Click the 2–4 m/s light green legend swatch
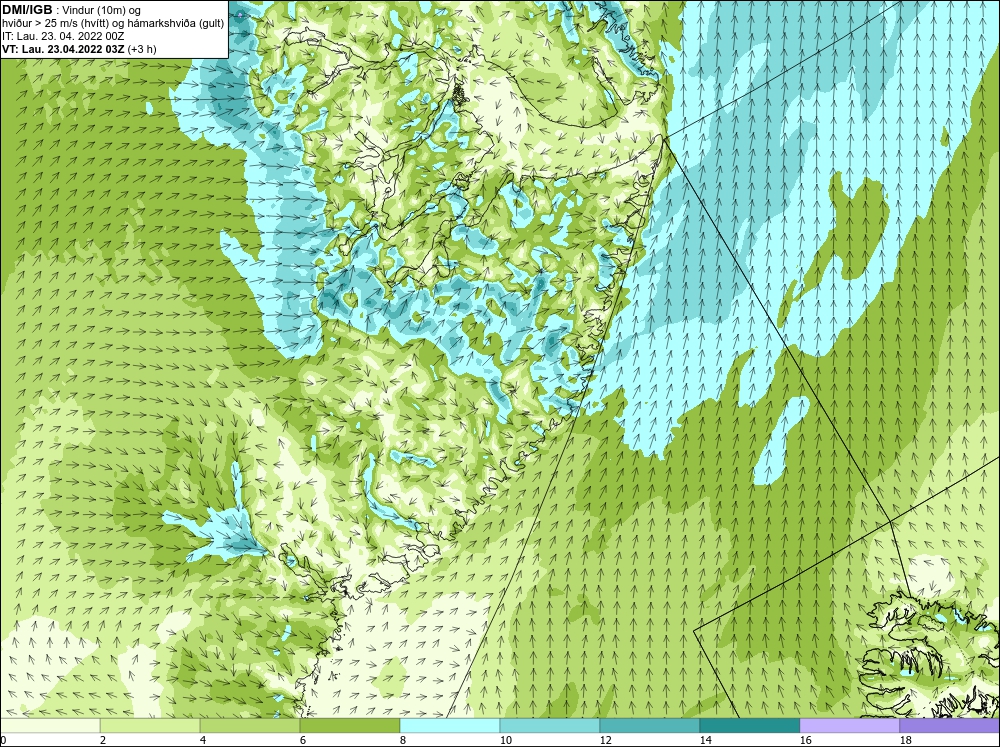The width and height of the screenshot is (1000, 747). tap(150, 726)
